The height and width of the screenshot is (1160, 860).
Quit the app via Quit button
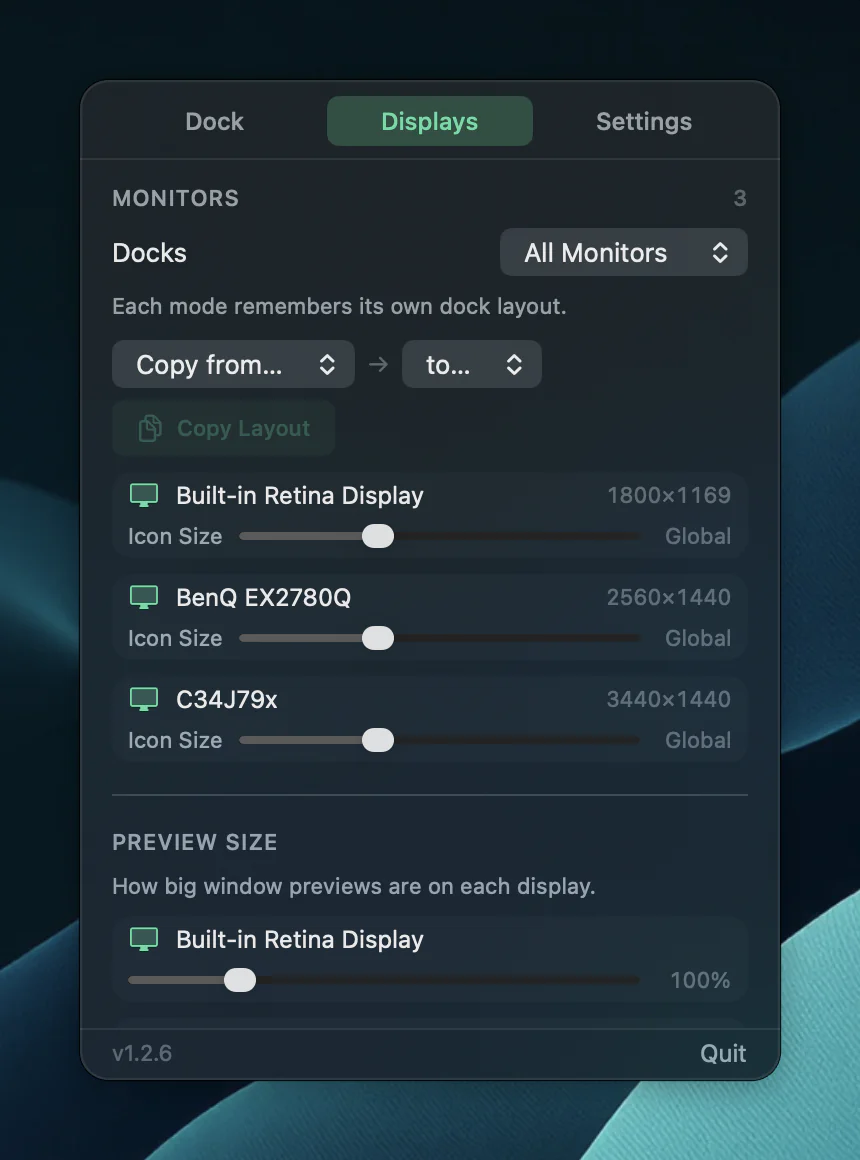723,1053
